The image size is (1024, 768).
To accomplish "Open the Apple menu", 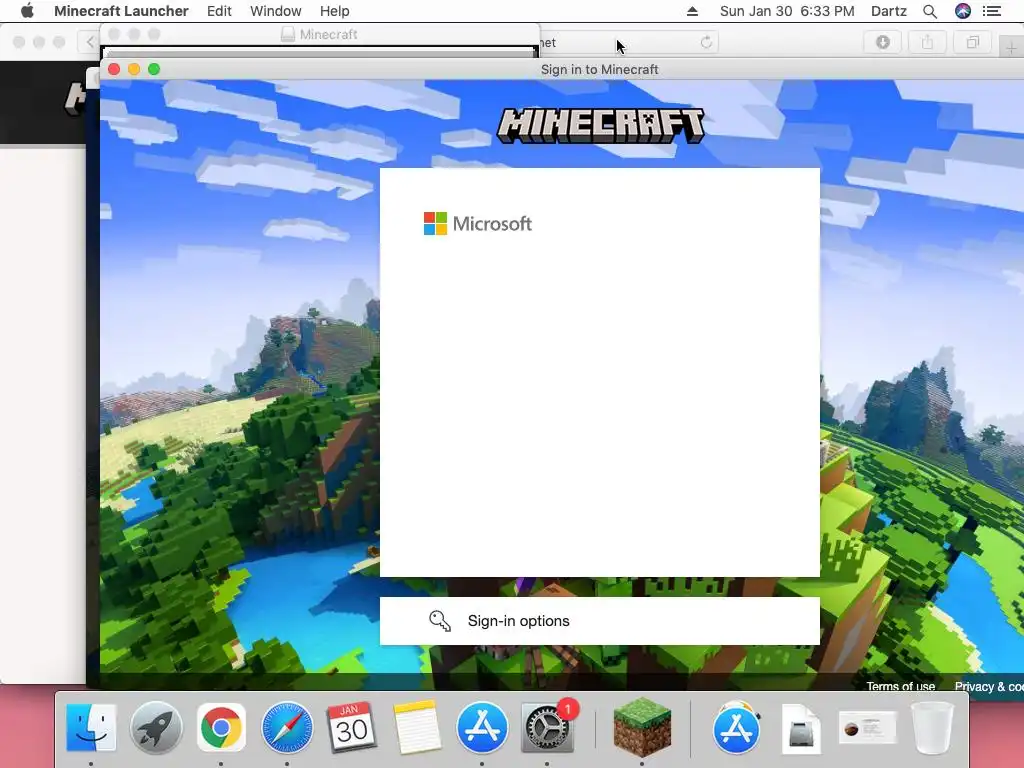I will (27, 11).
